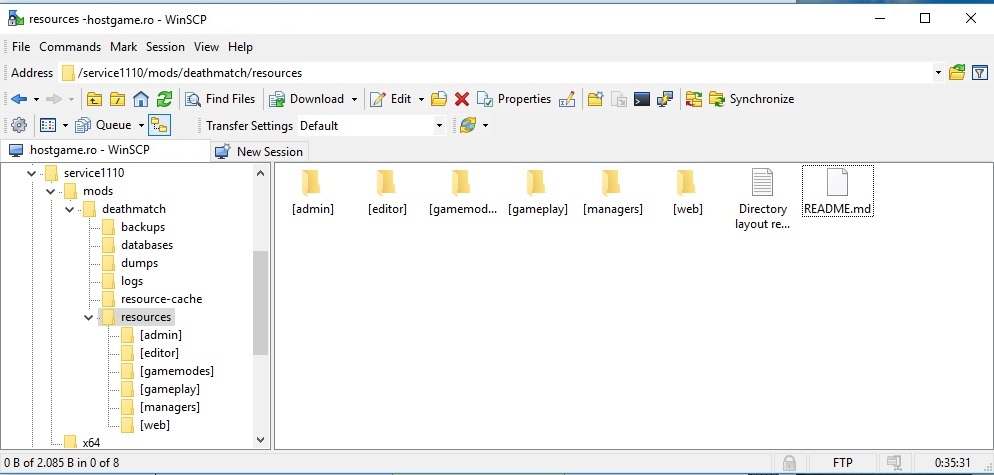Click the Download button
Viewport: 994px width, 475px height.
[x=307, y=99]
